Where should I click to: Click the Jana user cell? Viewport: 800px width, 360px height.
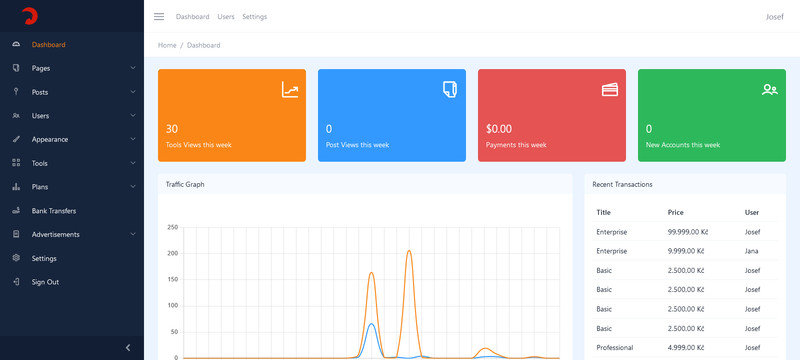click(751, 251)
